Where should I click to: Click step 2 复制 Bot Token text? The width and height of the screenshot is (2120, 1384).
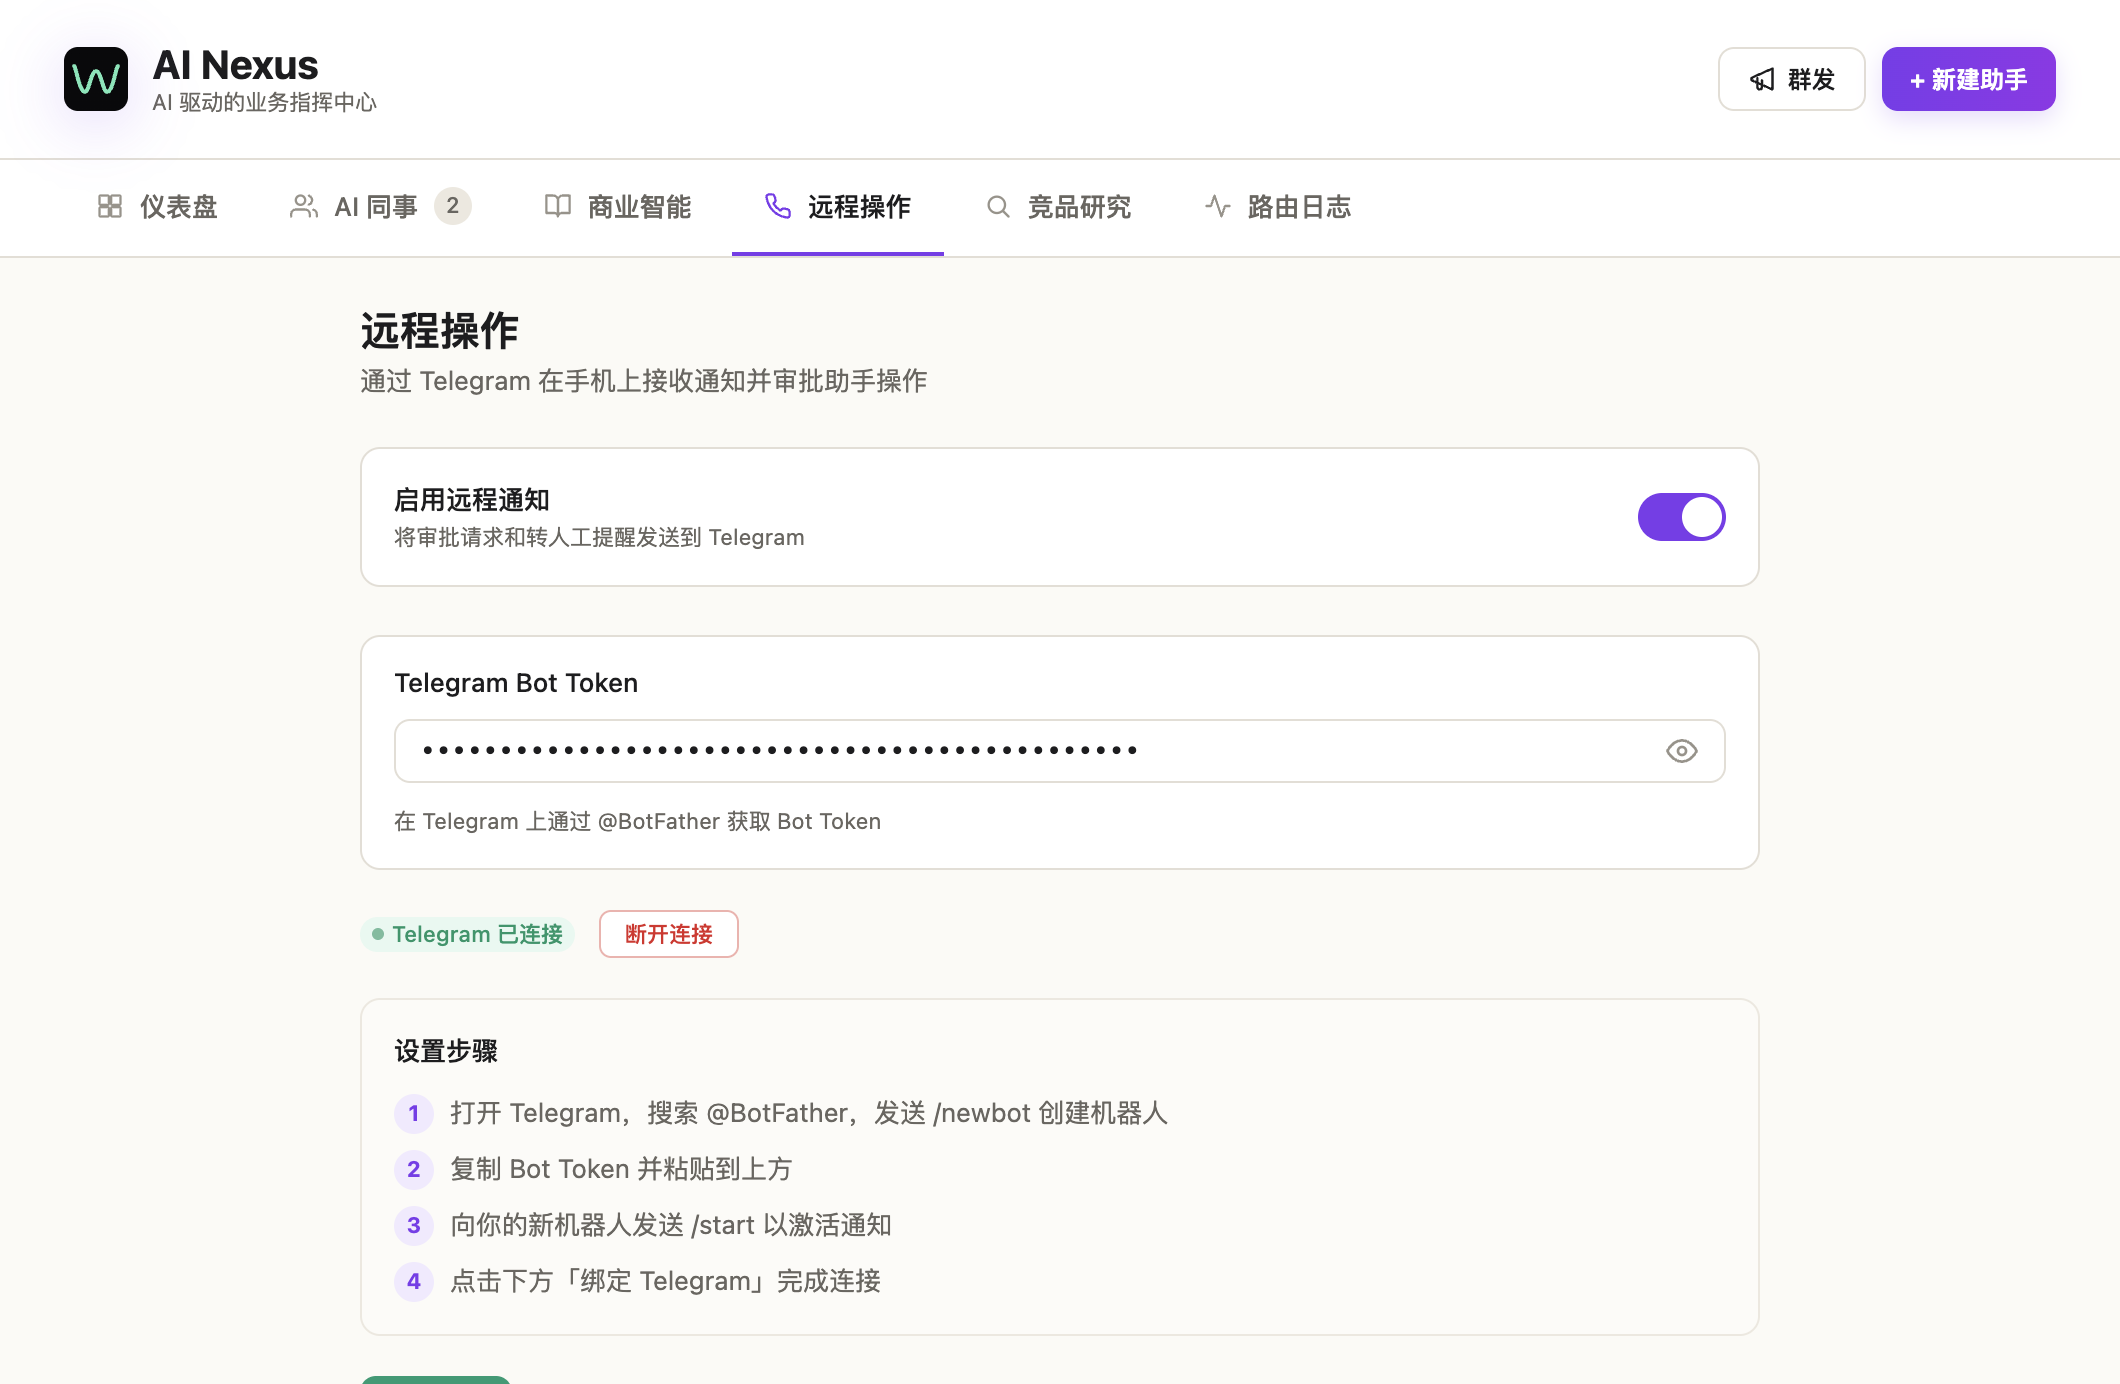click(621, 1169)
